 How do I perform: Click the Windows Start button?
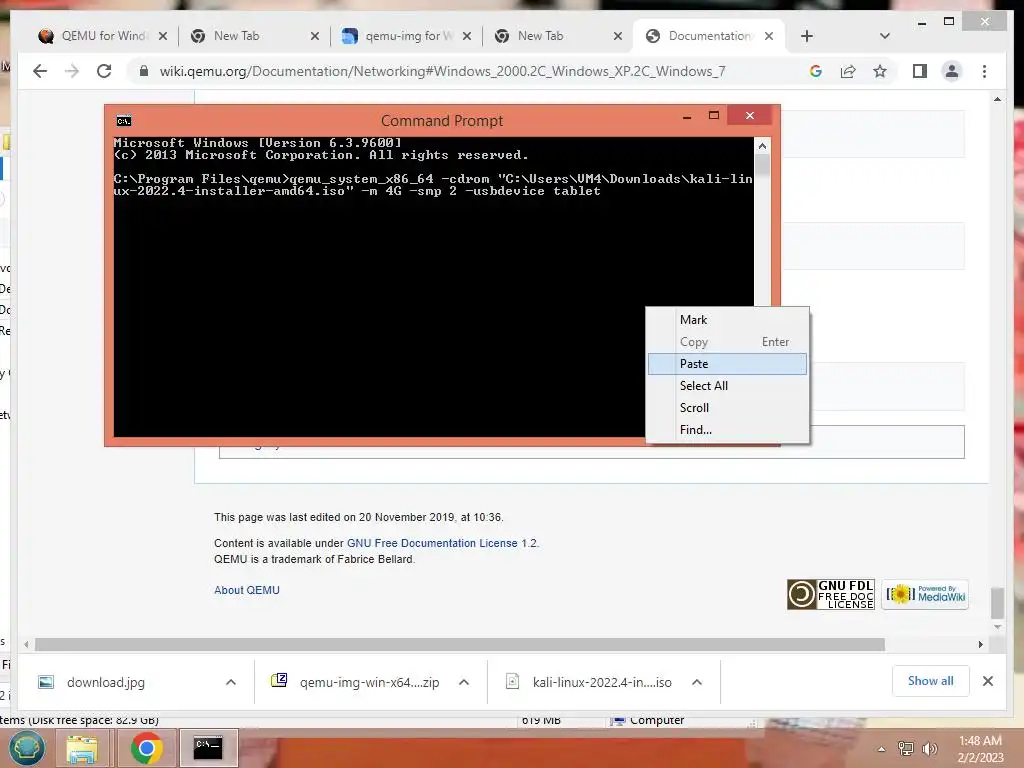[26, 748]
